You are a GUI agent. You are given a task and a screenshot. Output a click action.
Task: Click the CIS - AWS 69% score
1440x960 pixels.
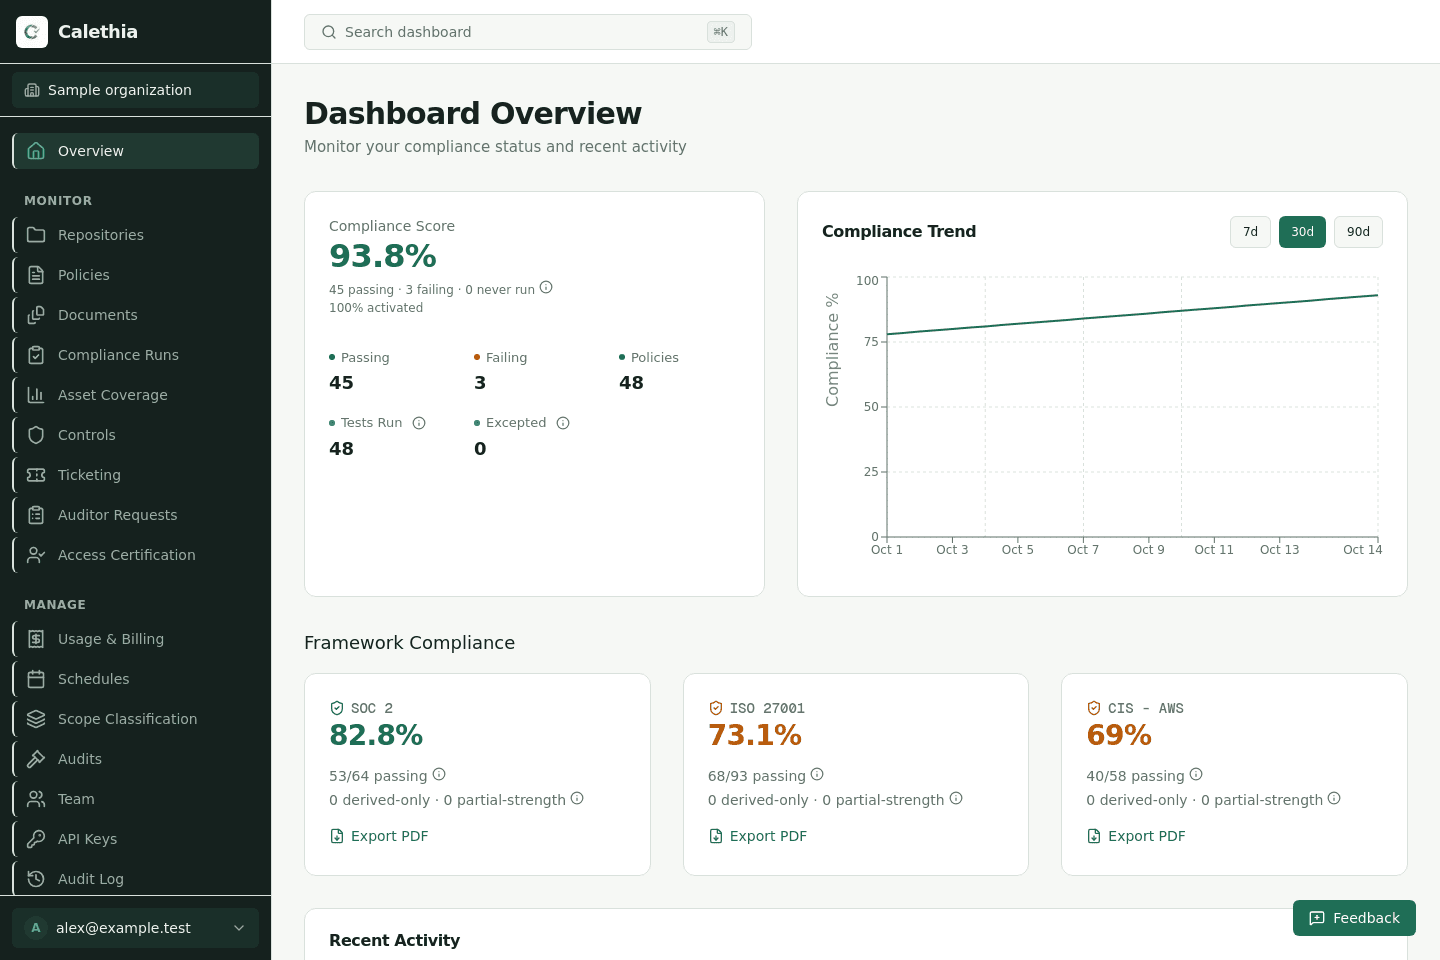[1119, 735]
